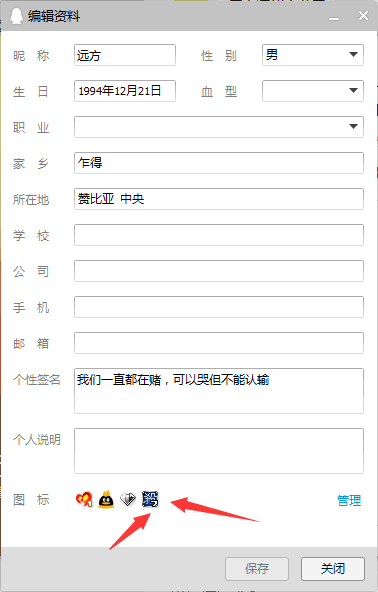The width and height of the screenshot is (378, 592).
Task: Focus the 学校 school input field
Action: [219, 235]
